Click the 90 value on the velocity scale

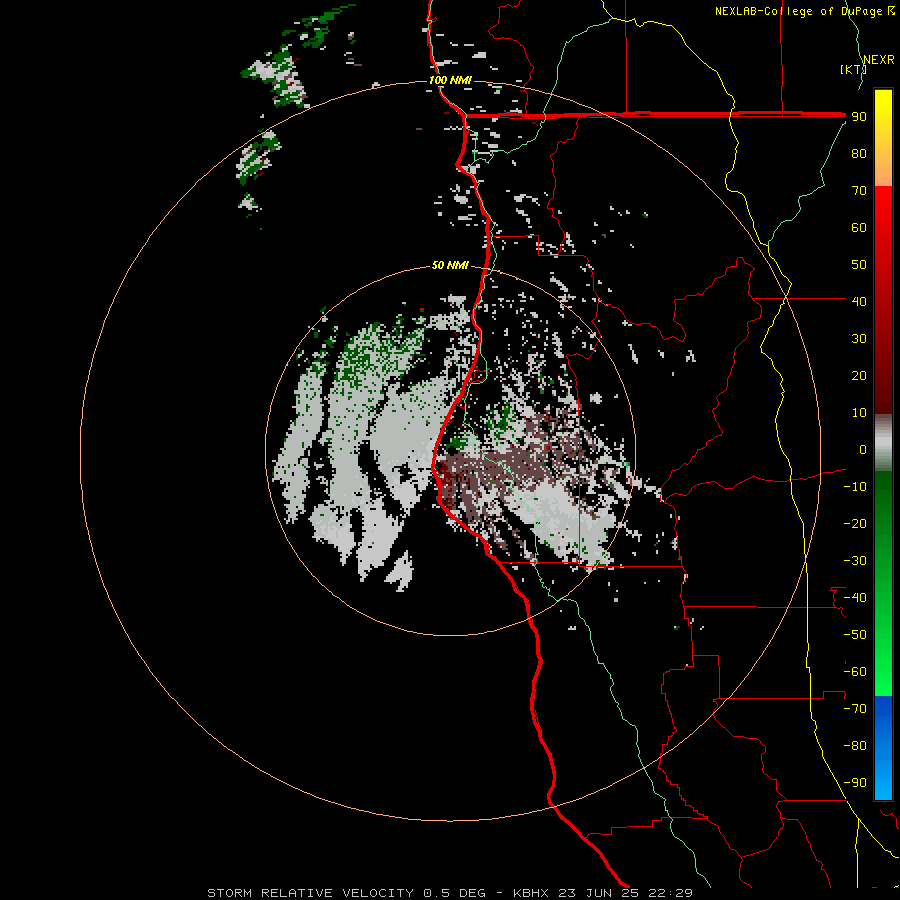pyautogui.click(x=859, y=117)
